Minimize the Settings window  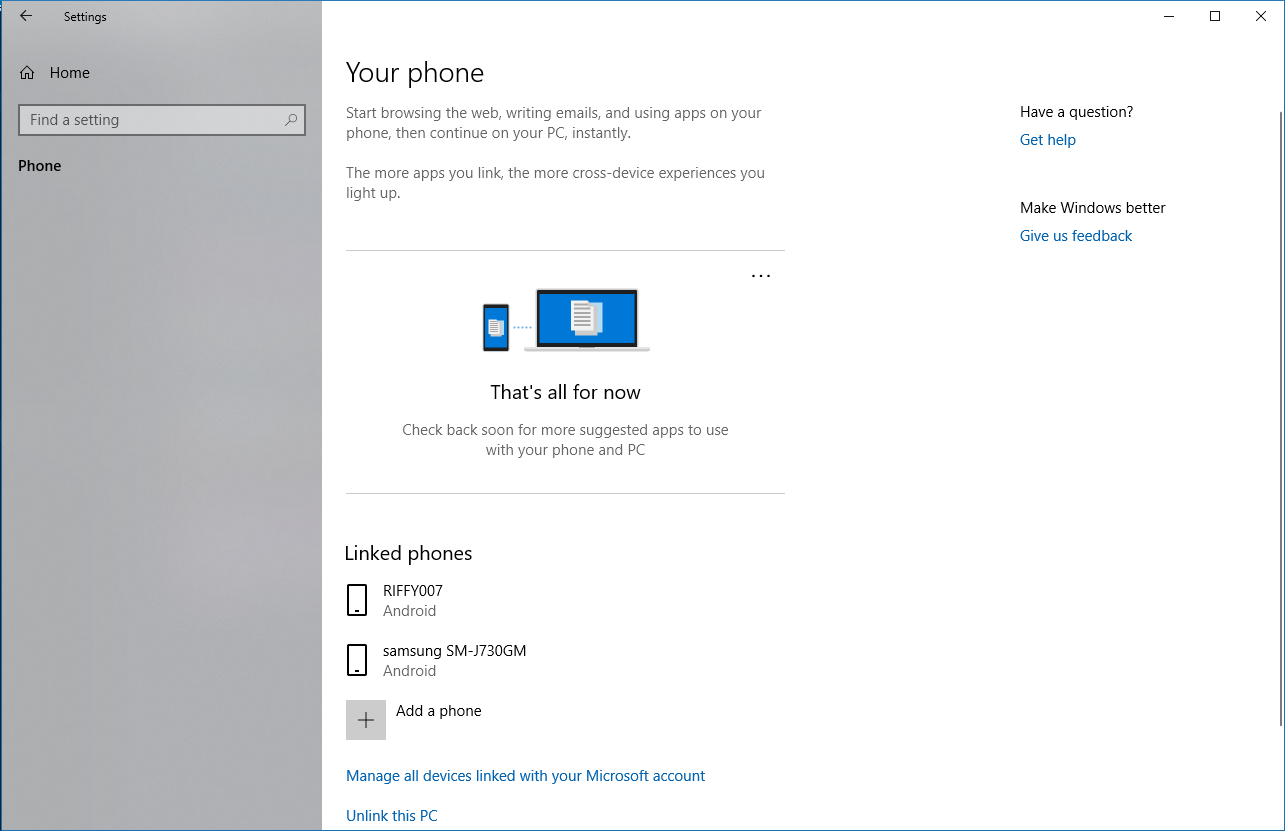point(1169,16)
